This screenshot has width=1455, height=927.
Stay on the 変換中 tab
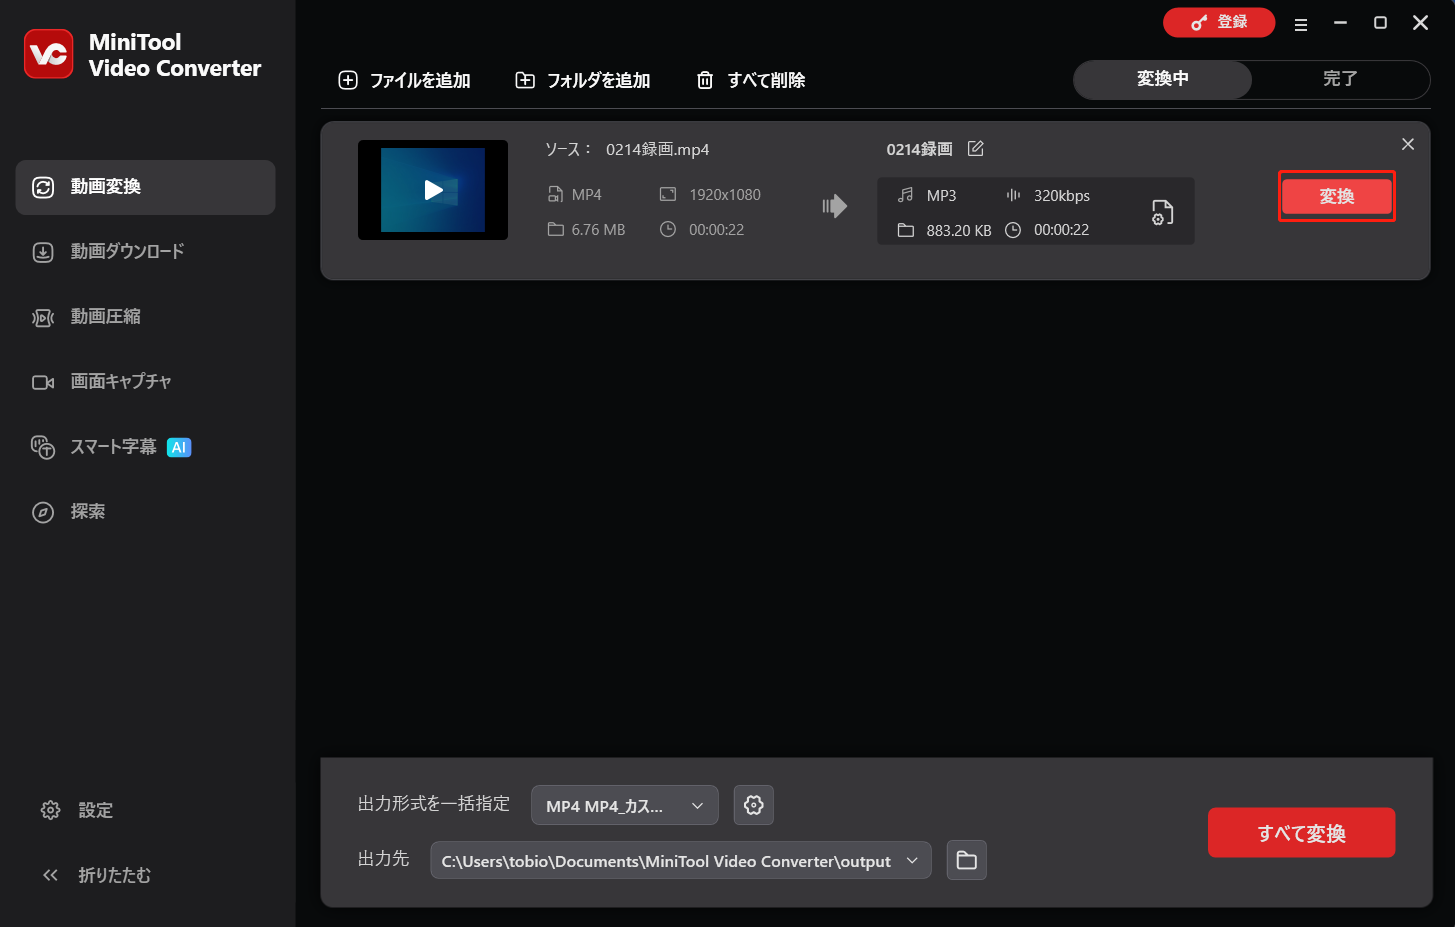pyautogui.click(x=1162, y=80)
